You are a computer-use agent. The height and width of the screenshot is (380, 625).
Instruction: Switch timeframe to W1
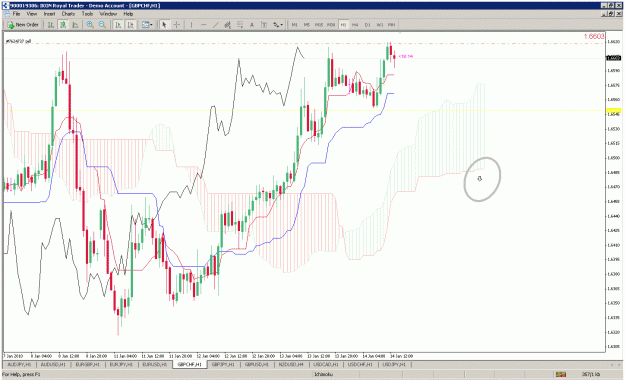379,25
